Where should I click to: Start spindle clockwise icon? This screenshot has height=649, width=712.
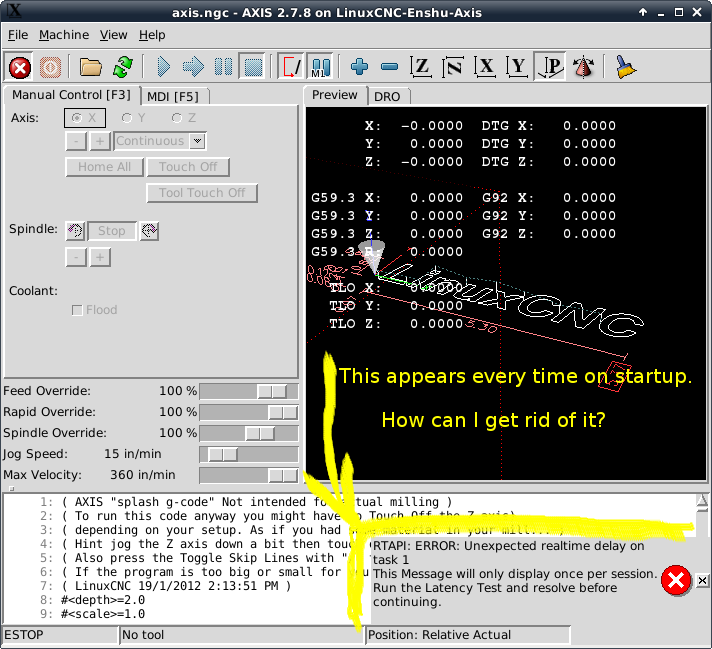(x=149, y=231)
